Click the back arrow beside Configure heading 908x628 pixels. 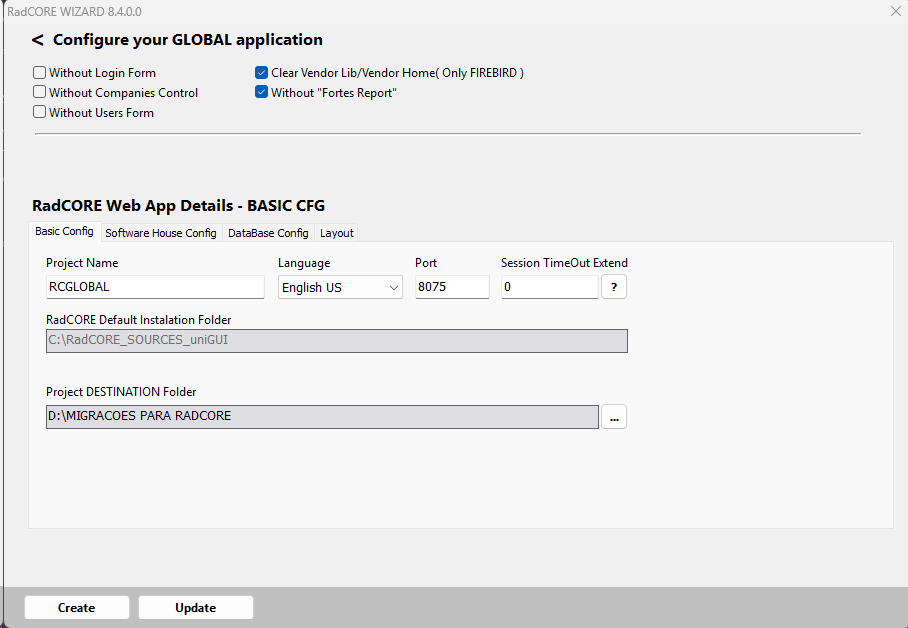tap(38, 41)
